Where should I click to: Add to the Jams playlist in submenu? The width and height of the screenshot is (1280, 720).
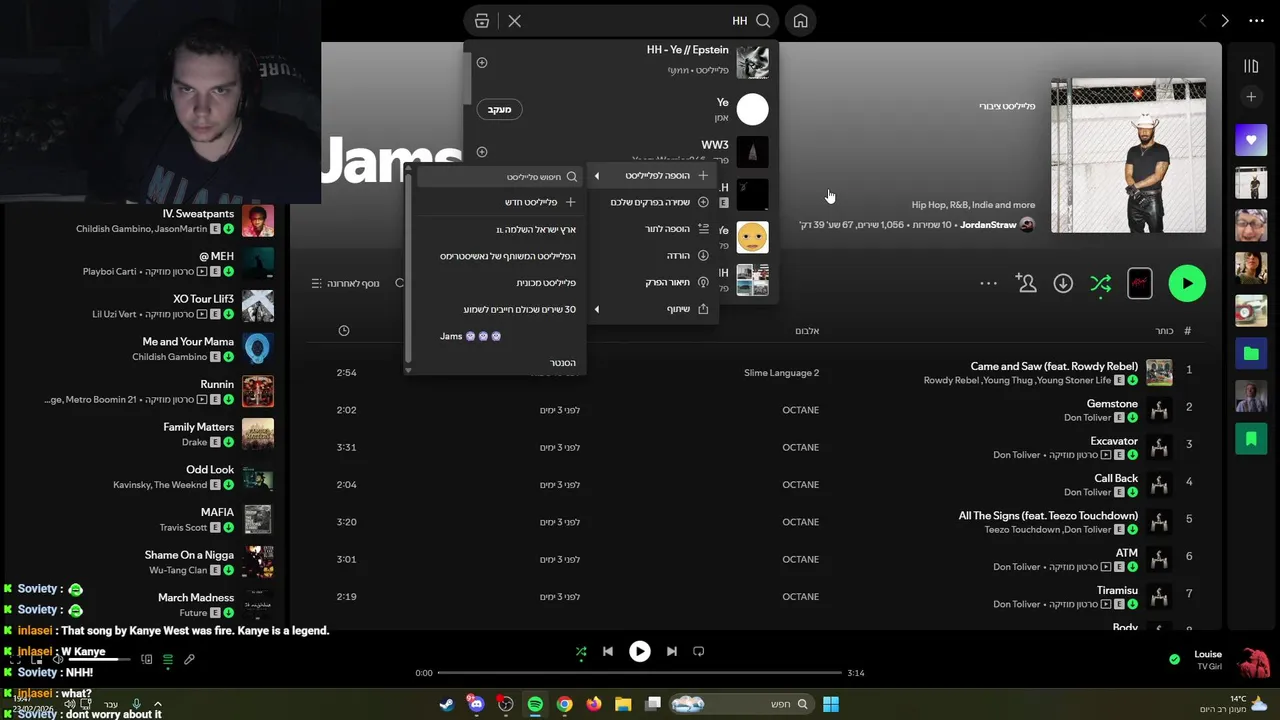(x=500, y=336)
